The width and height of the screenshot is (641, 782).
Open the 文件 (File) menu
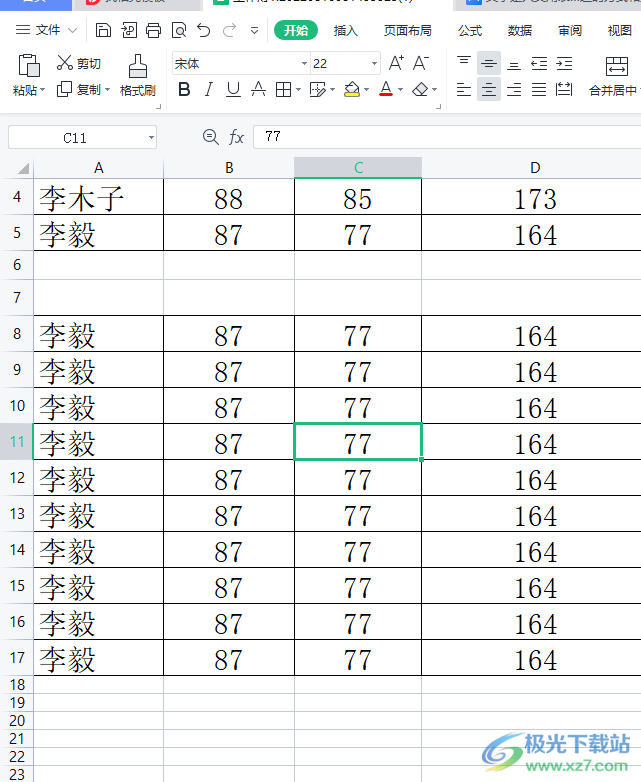46,30
